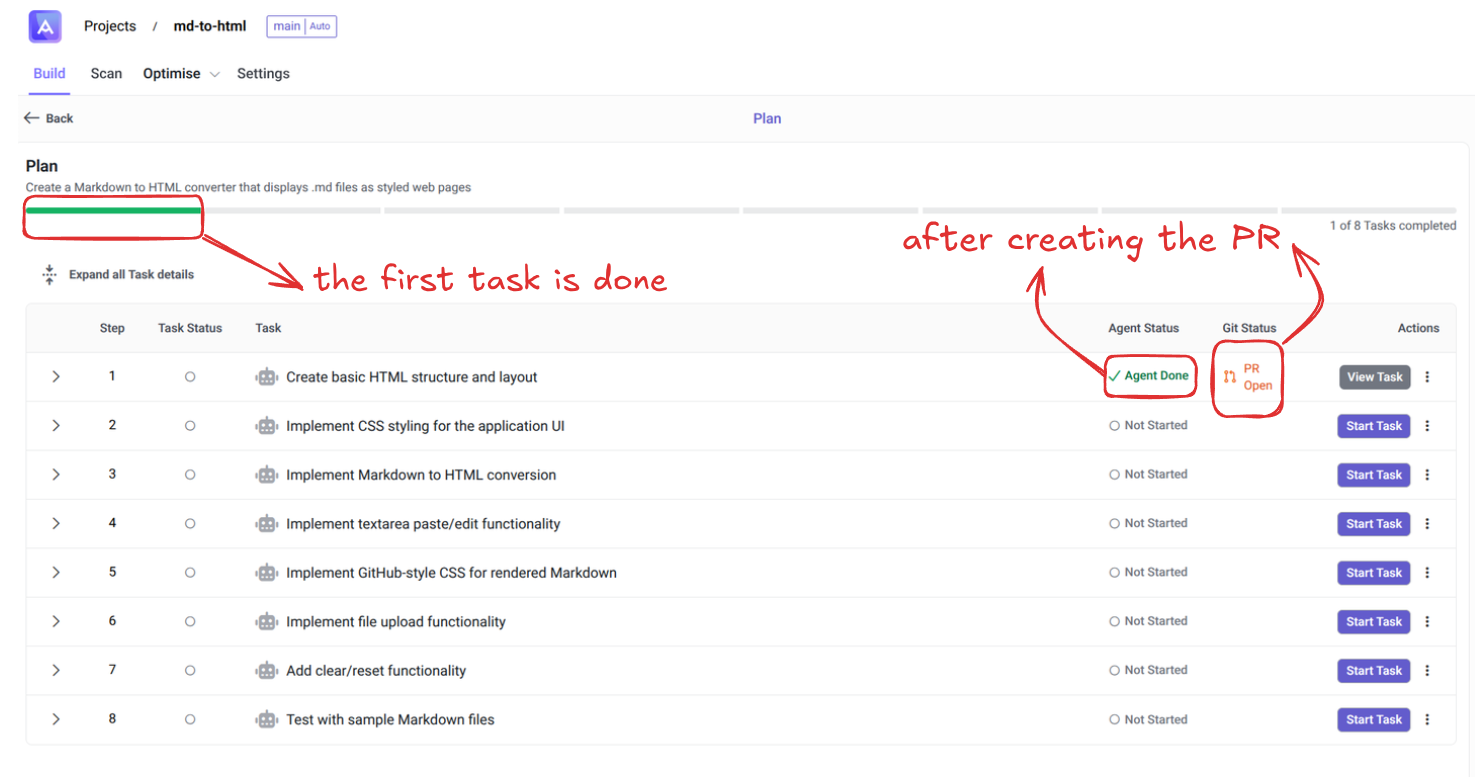Switch to the Scan tab
This screenshot has width=1480, height=777.
106,74
